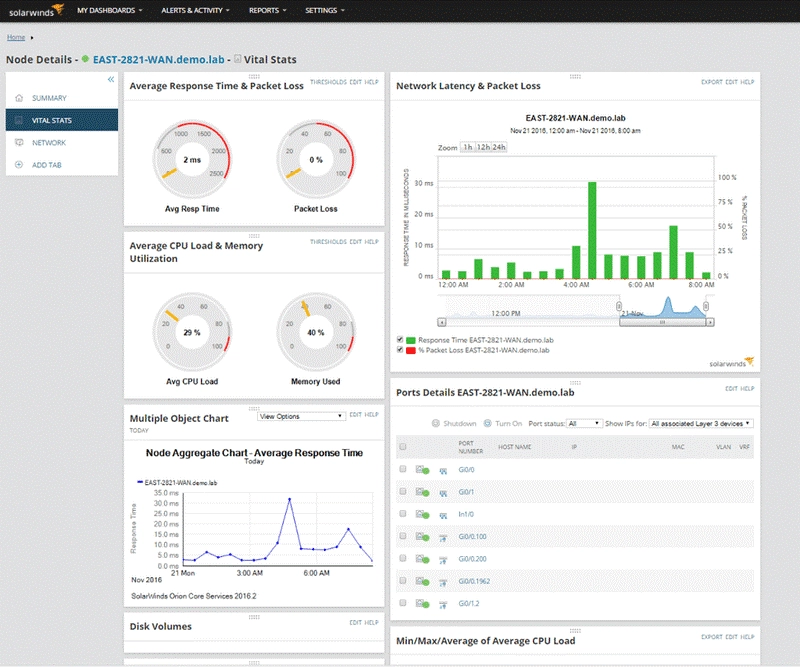Image resolution: width=800 pixels, height=667 pixels.
Task: Click interface type icon for Gi0/1
Action: click(443, 493)
